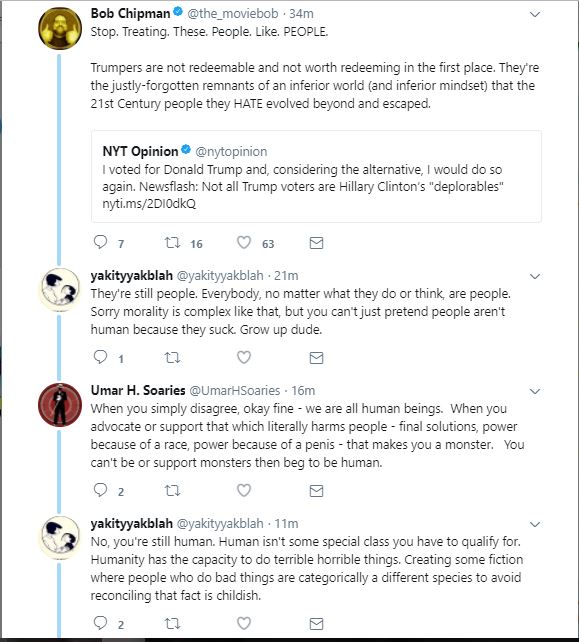View Bob Chipman's profile avatar
This screenshot has width=579, height=642.
[x=60, y=28]
